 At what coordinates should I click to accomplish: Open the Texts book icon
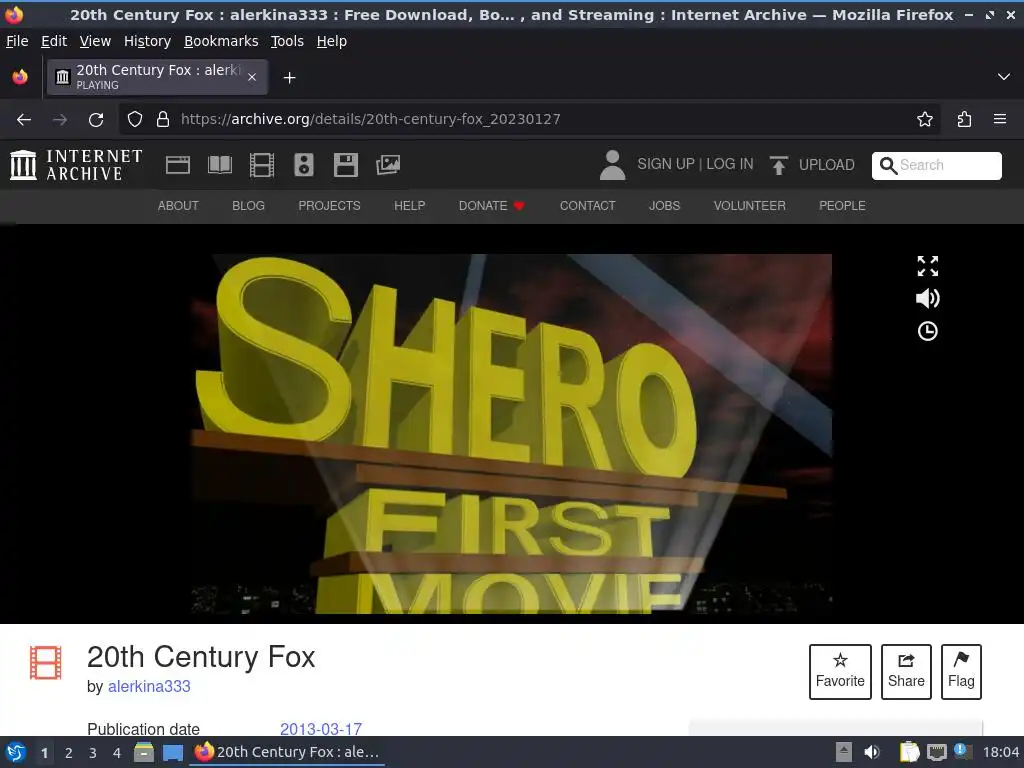coord(219,165)
